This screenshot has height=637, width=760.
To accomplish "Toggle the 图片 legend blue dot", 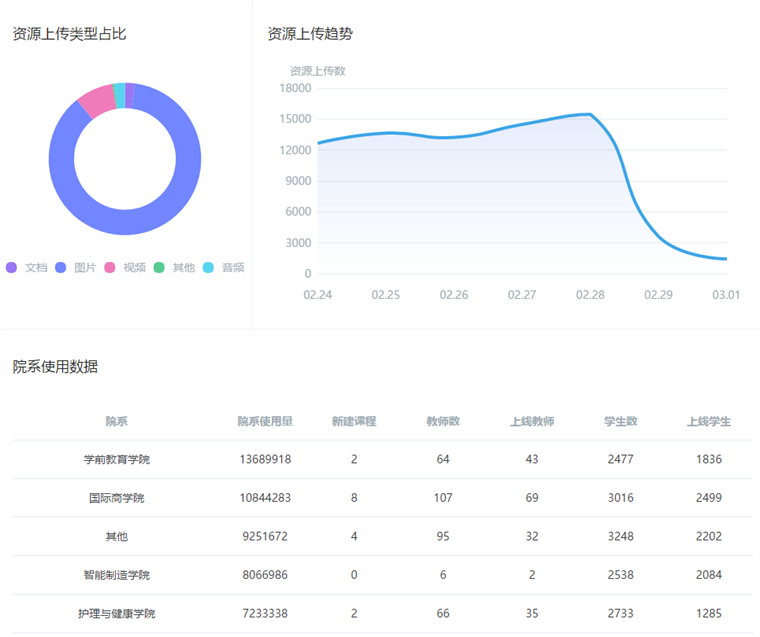I will coord(61,267).
